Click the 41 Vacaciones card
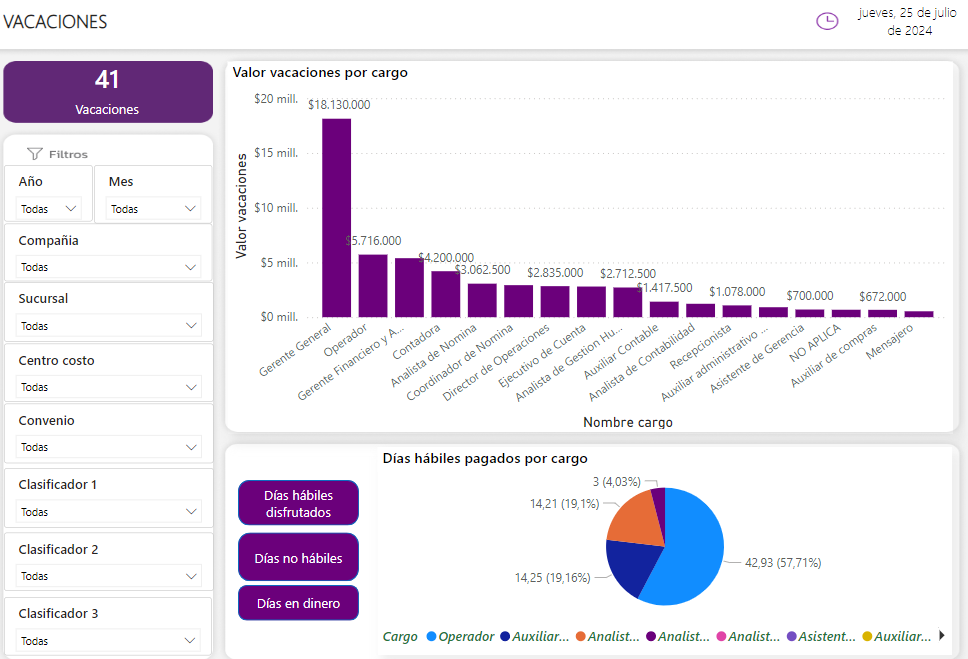The height and width of the screenshot is (659, 968). coord(108,92)
